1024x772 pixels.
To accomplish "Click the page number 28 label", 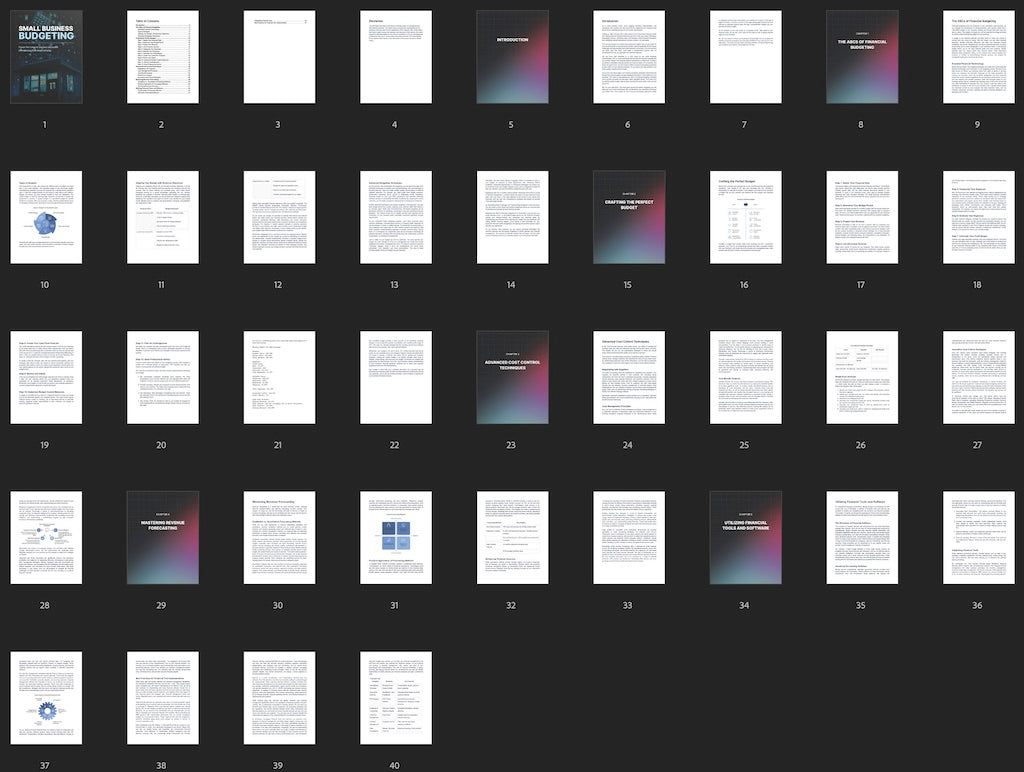I will pyautogui.click(x=45, y=606).
